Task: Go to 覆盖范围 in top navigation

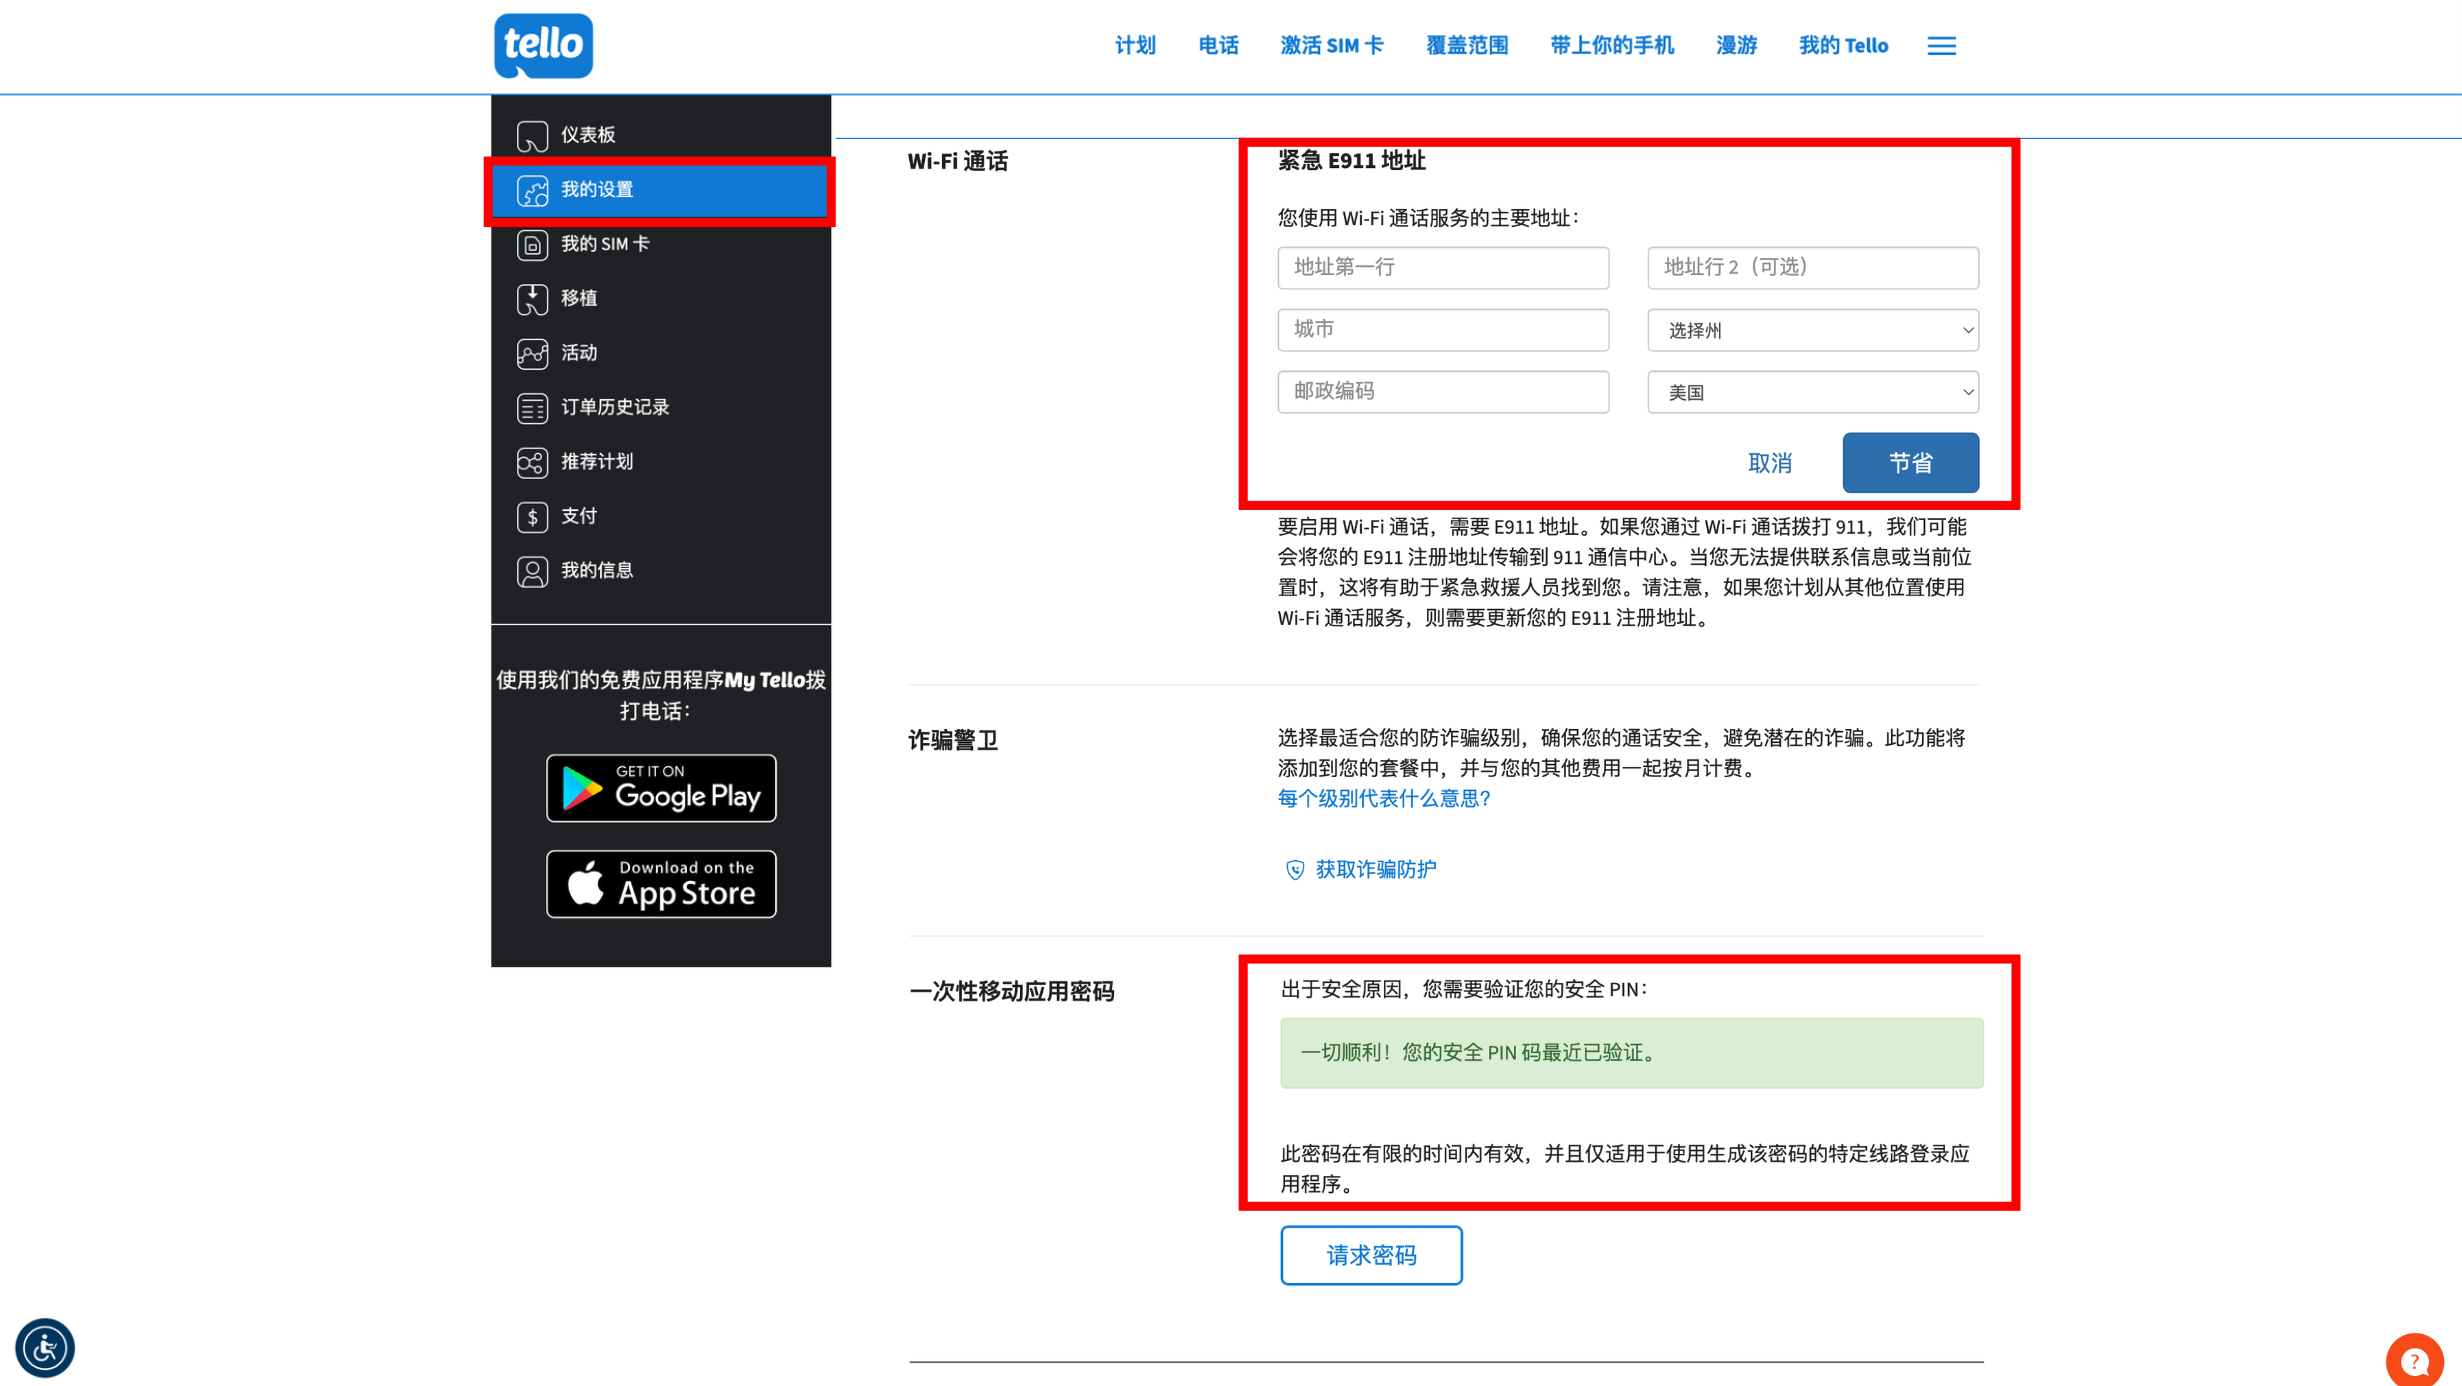Action: click(x=1466, y=46)
